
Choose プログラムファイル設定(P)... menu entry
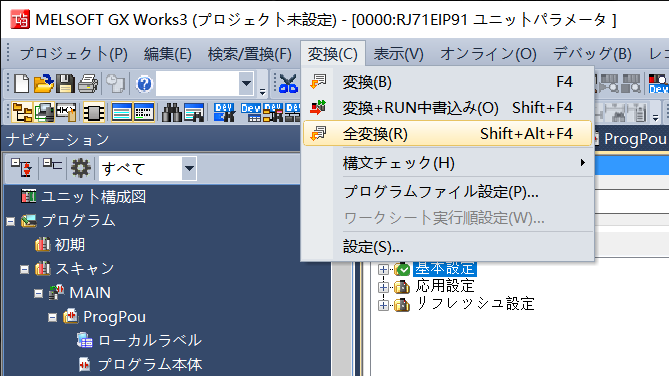click(448, 192)
